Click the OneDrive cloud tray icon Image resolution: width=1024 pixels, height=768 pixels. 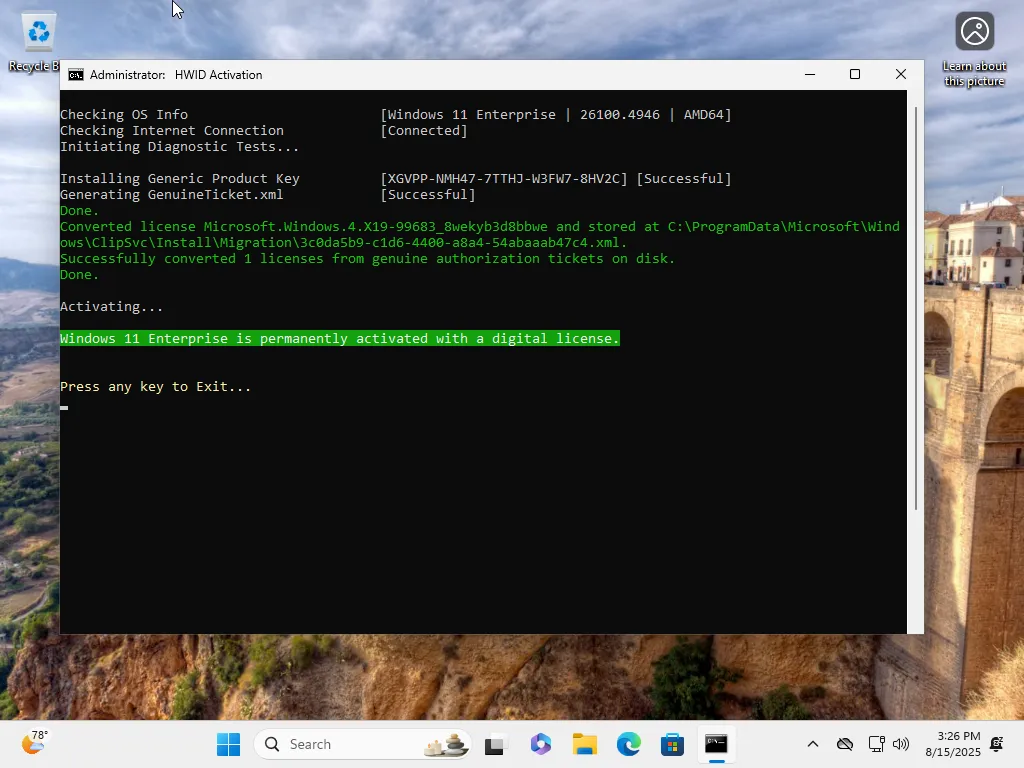(x=845, y=744)
